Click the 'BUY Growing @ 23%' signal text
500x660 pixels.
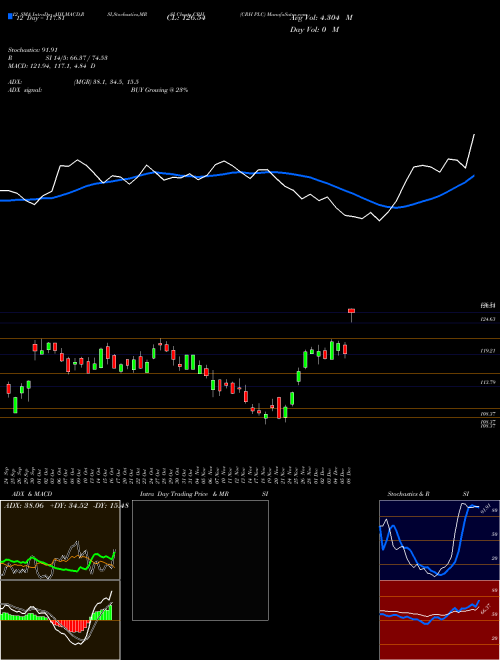(159, 90)
